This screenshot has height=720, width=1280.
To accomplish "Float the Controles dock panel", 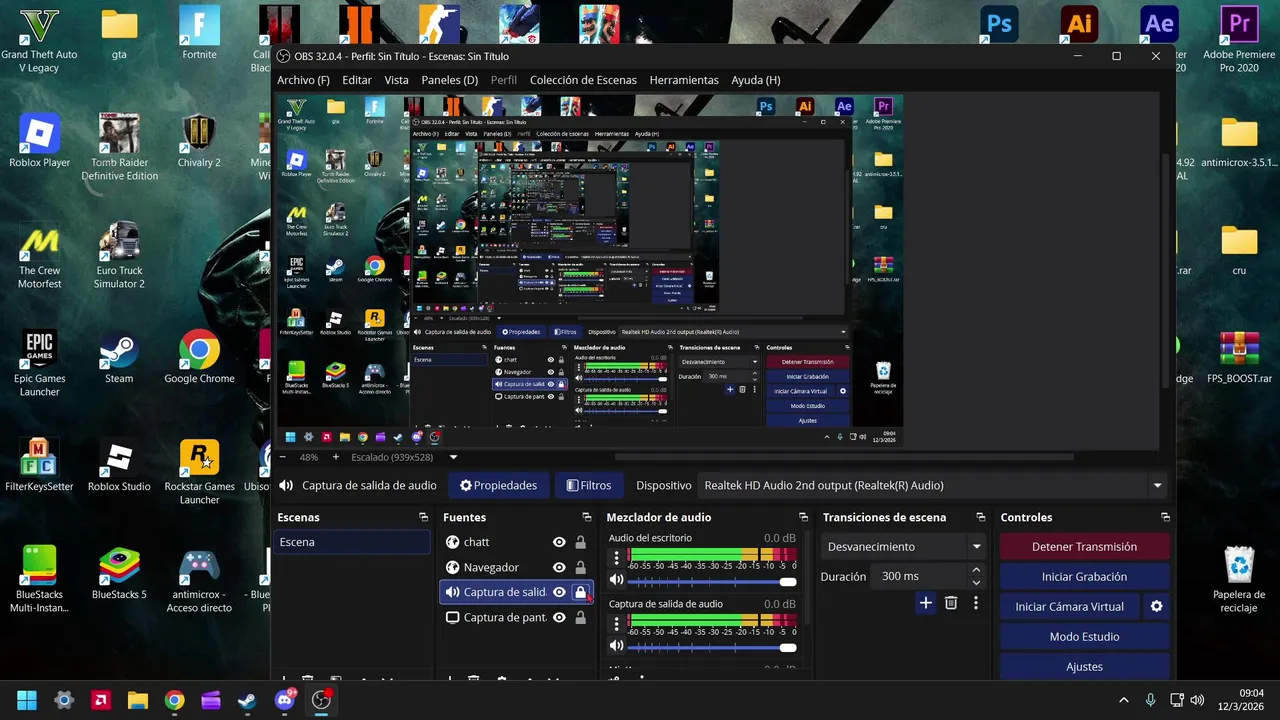I will click(1165, 518).
